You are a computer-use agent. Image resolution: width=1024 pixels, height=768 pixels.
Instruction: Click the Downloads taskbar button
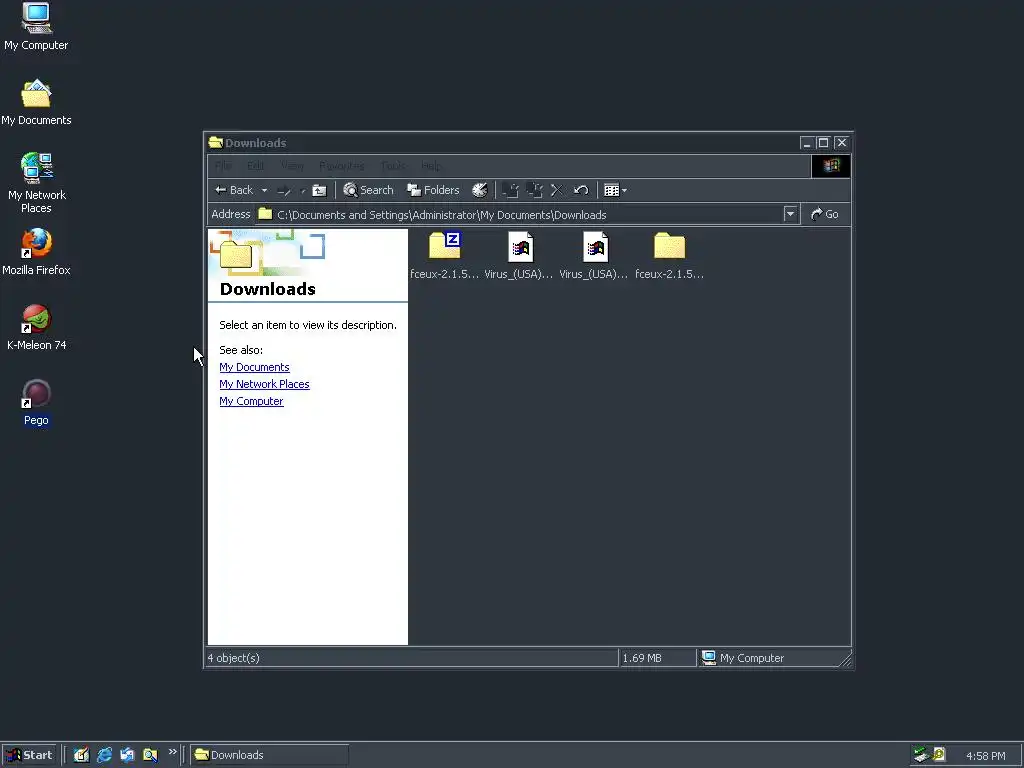(x=270, y=755)
